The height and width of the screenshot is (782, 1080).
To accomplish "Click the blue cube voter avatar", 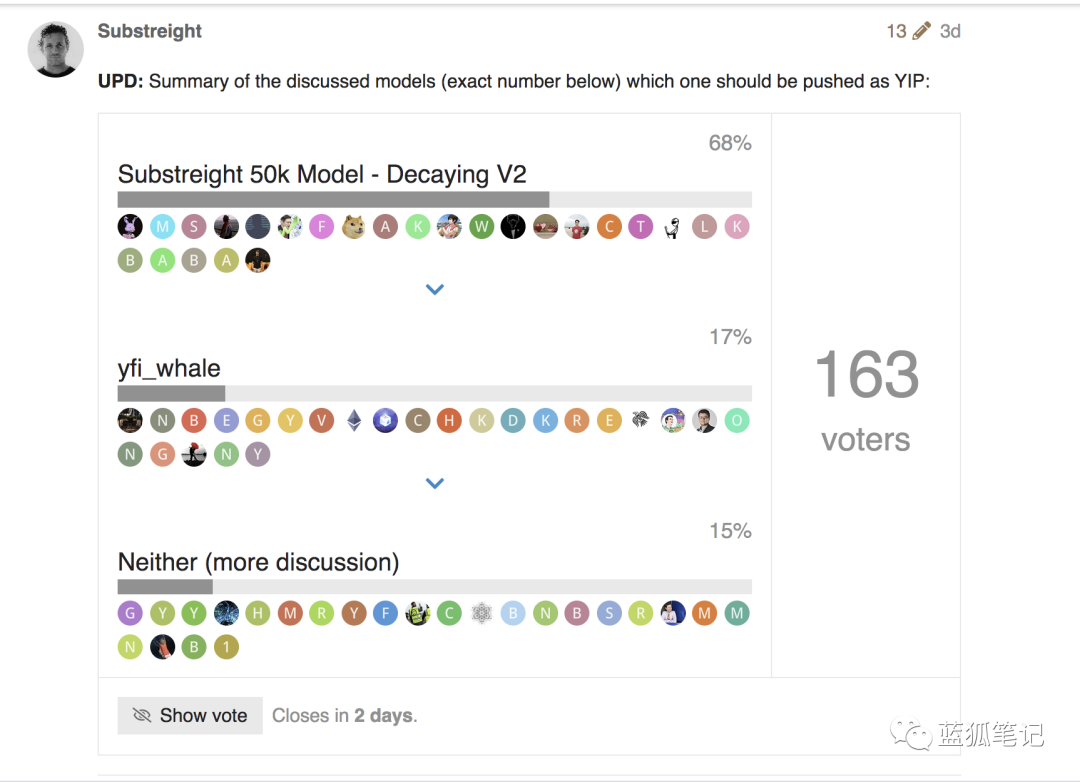I will tap(386, 421).
